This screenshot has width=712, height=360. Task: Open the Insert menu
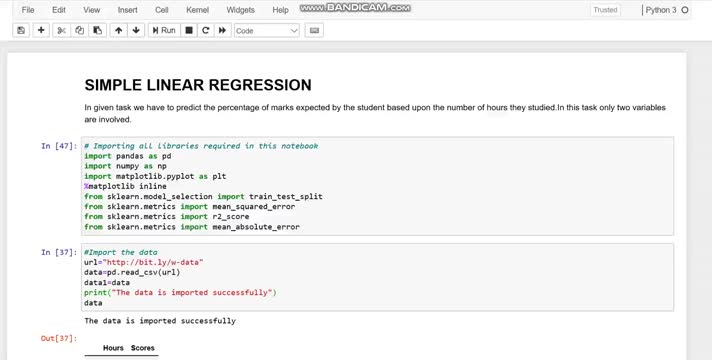(128, 10)
